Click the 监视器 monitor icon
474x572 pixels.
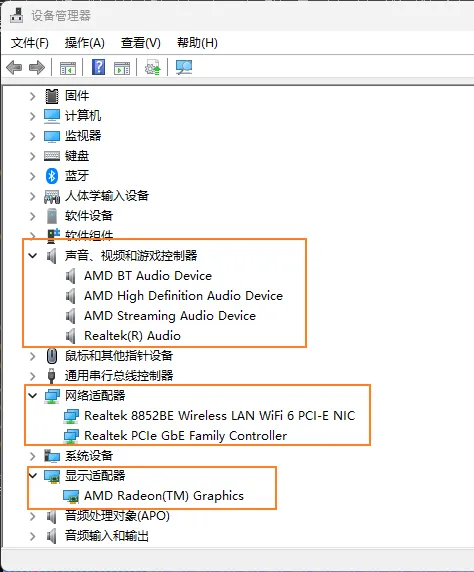(x=52, y=136)
